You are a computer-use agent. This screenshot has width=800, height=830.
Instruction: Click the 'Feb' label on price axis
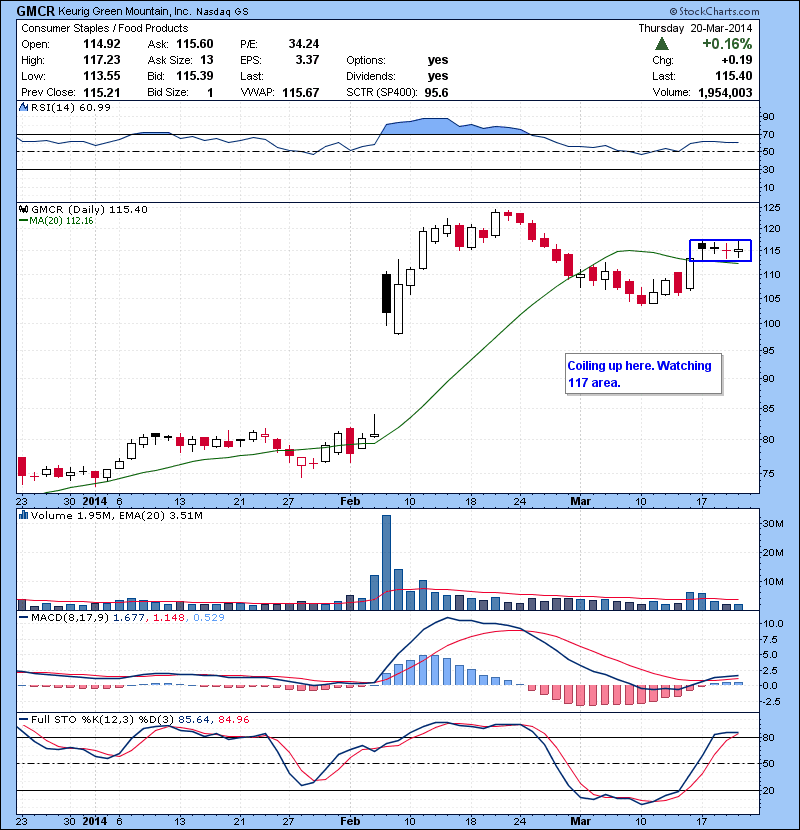coord(350,501)
